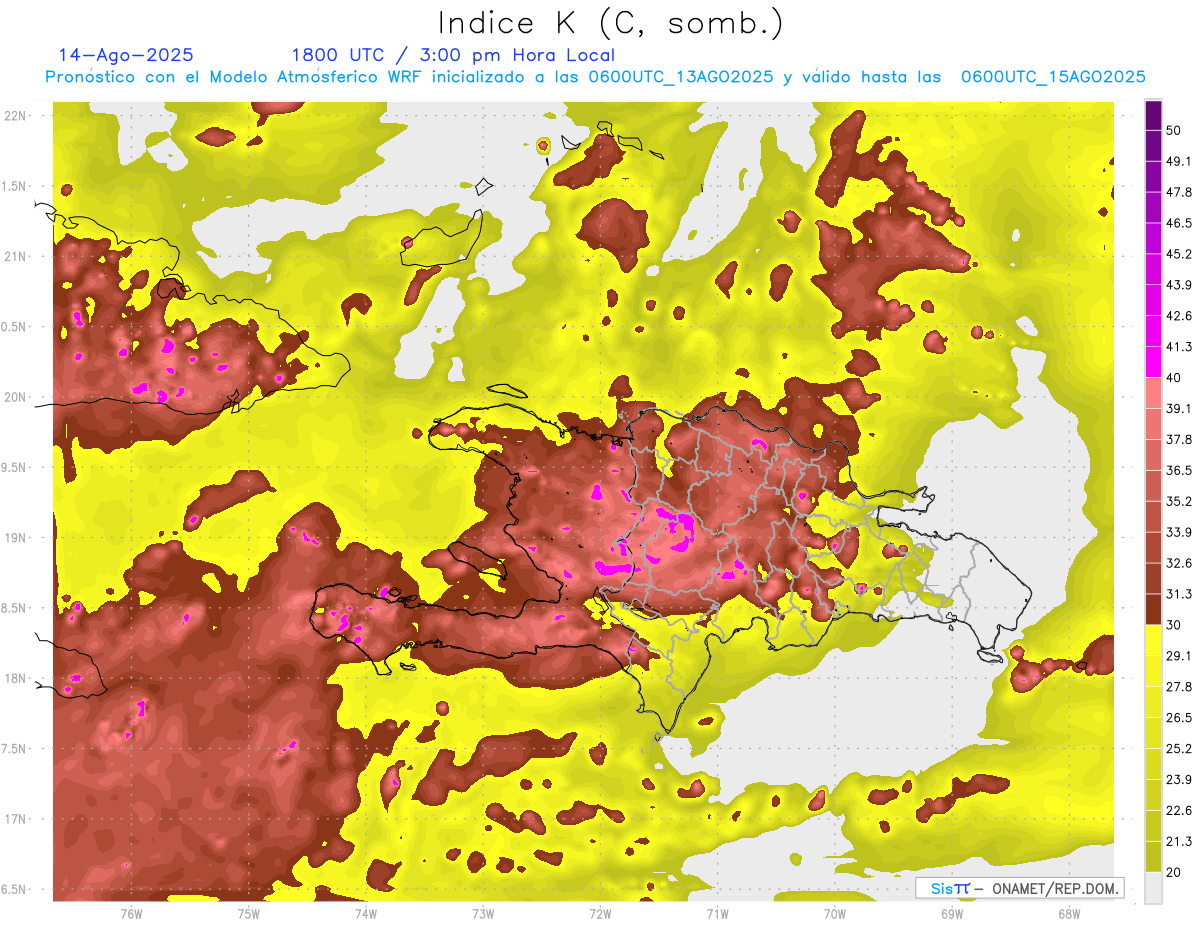The height and width of the screenshot is (927, 1200).
Task: Click the magenta colorbar swatch between 40 and 41.3
Action: click(x=1153, y=362)
